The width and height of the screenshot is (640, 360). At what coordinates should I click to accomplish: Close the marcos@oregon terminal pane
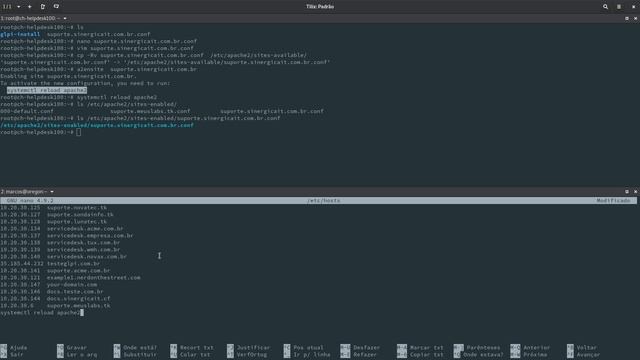[x=636, y=191]
